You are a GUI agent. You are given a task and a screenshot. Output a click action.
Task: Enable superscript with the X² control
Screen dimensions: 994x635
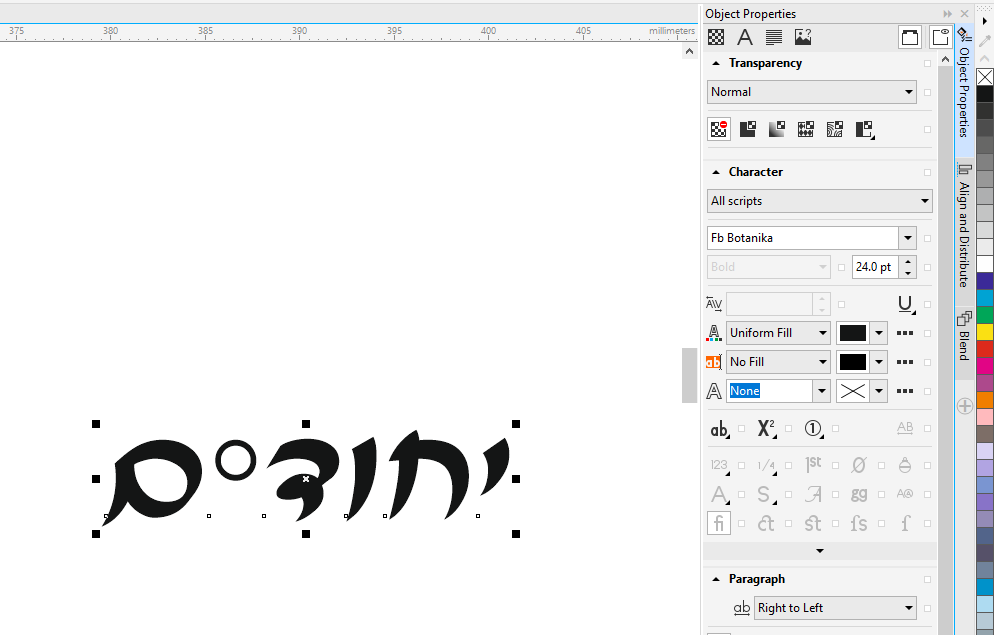coord(765,429)
